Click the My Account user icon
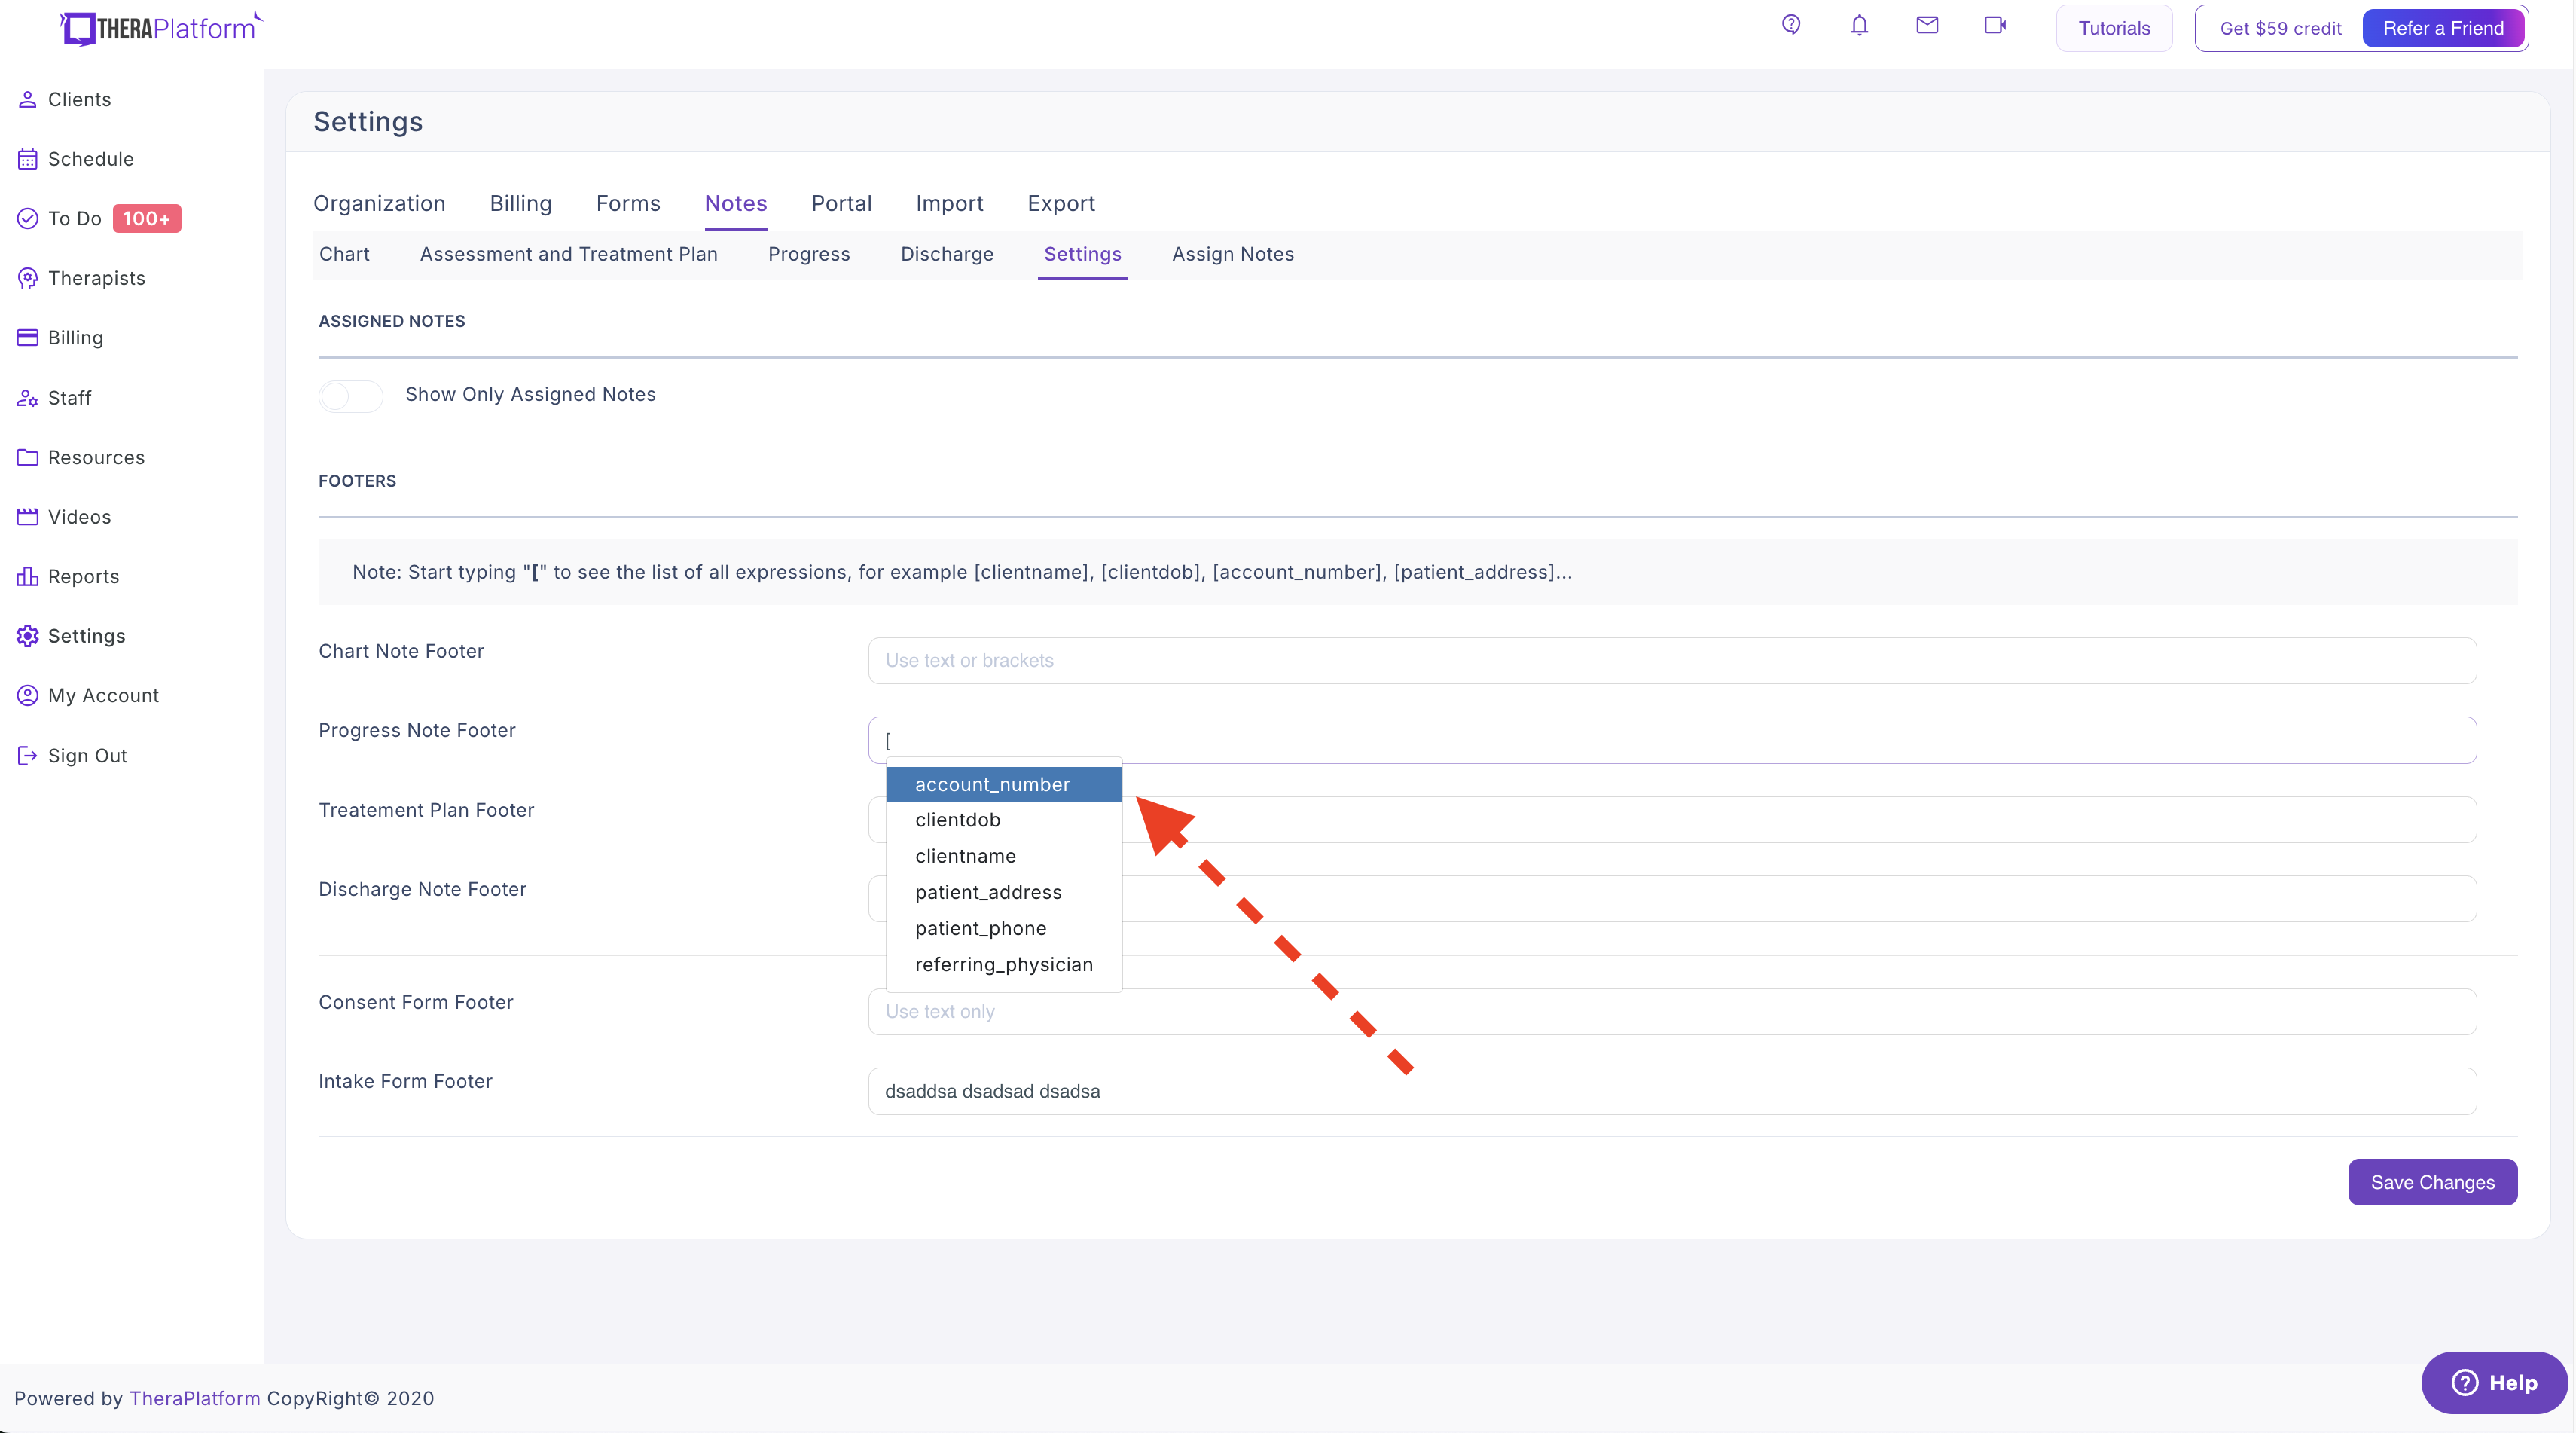2576x1433 pixels. (28, 695)
